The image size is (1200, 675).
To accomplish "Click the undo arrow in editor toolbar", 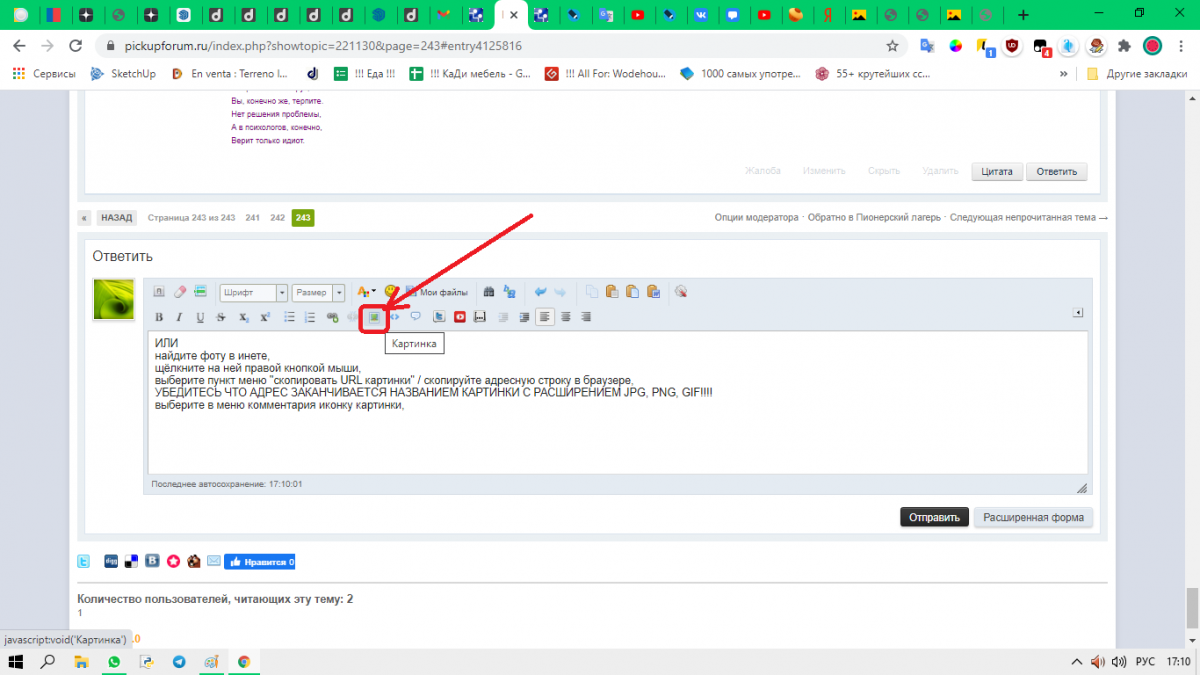I will click(541, 292).
